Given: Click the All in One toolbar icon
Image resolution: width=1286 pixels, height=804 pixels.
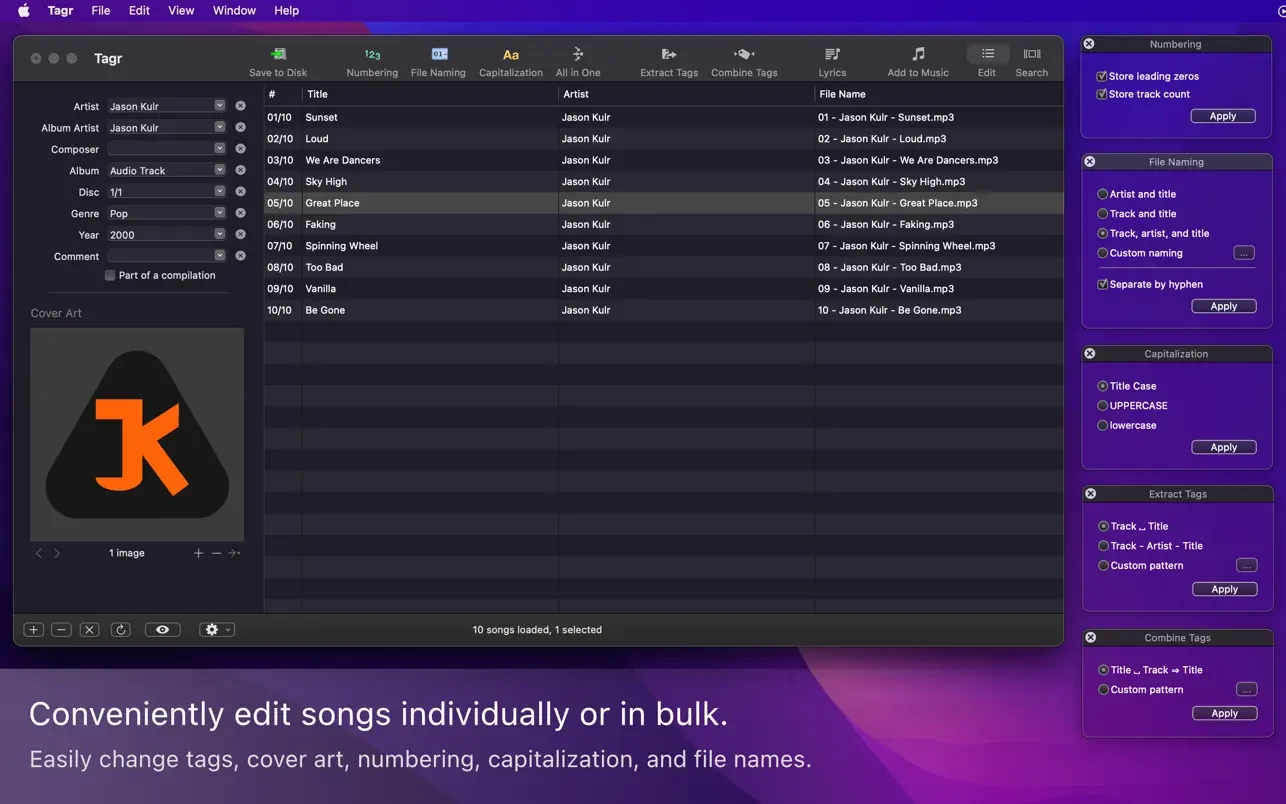Looking at the screenshot, I should [x=577, y=58].
